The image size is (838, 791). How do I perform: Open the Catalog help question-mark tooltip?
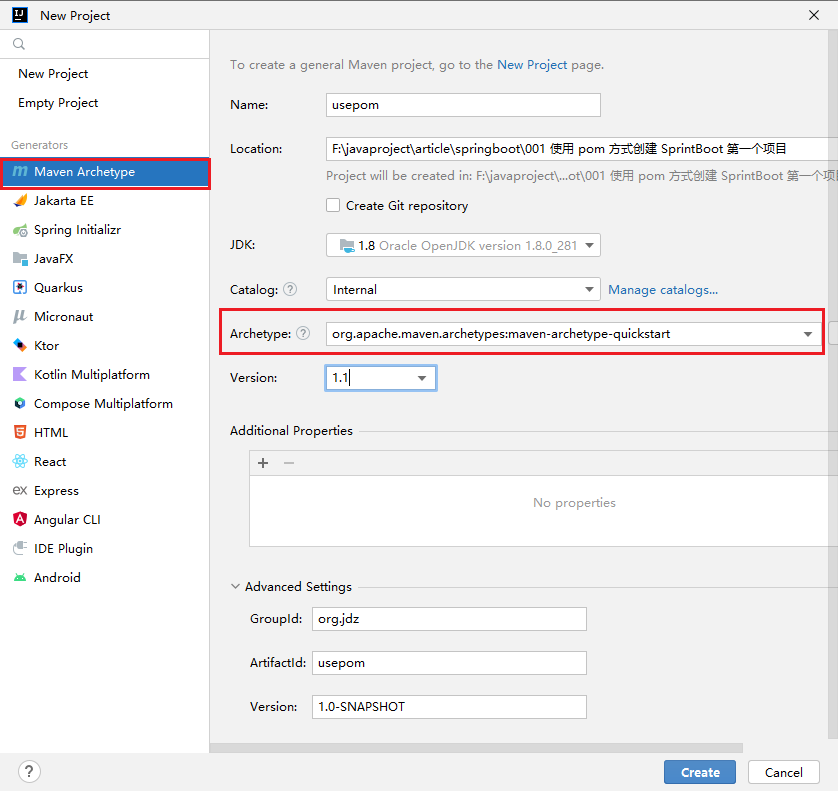290,289
